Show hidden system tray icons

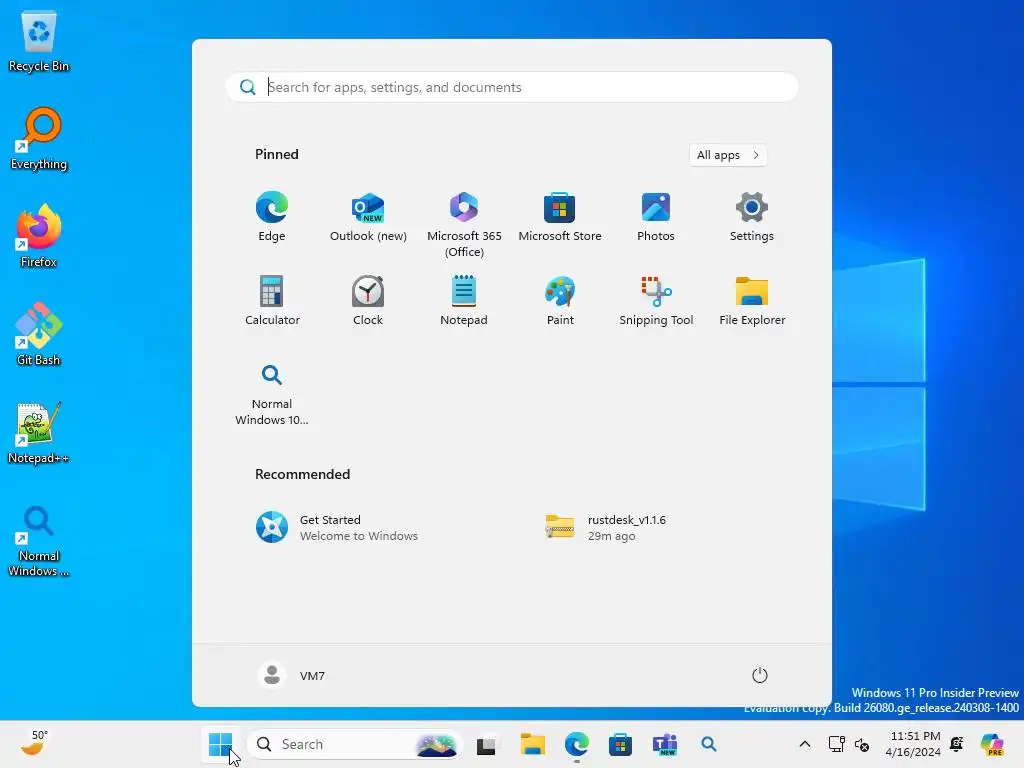[x=805, y=744]
